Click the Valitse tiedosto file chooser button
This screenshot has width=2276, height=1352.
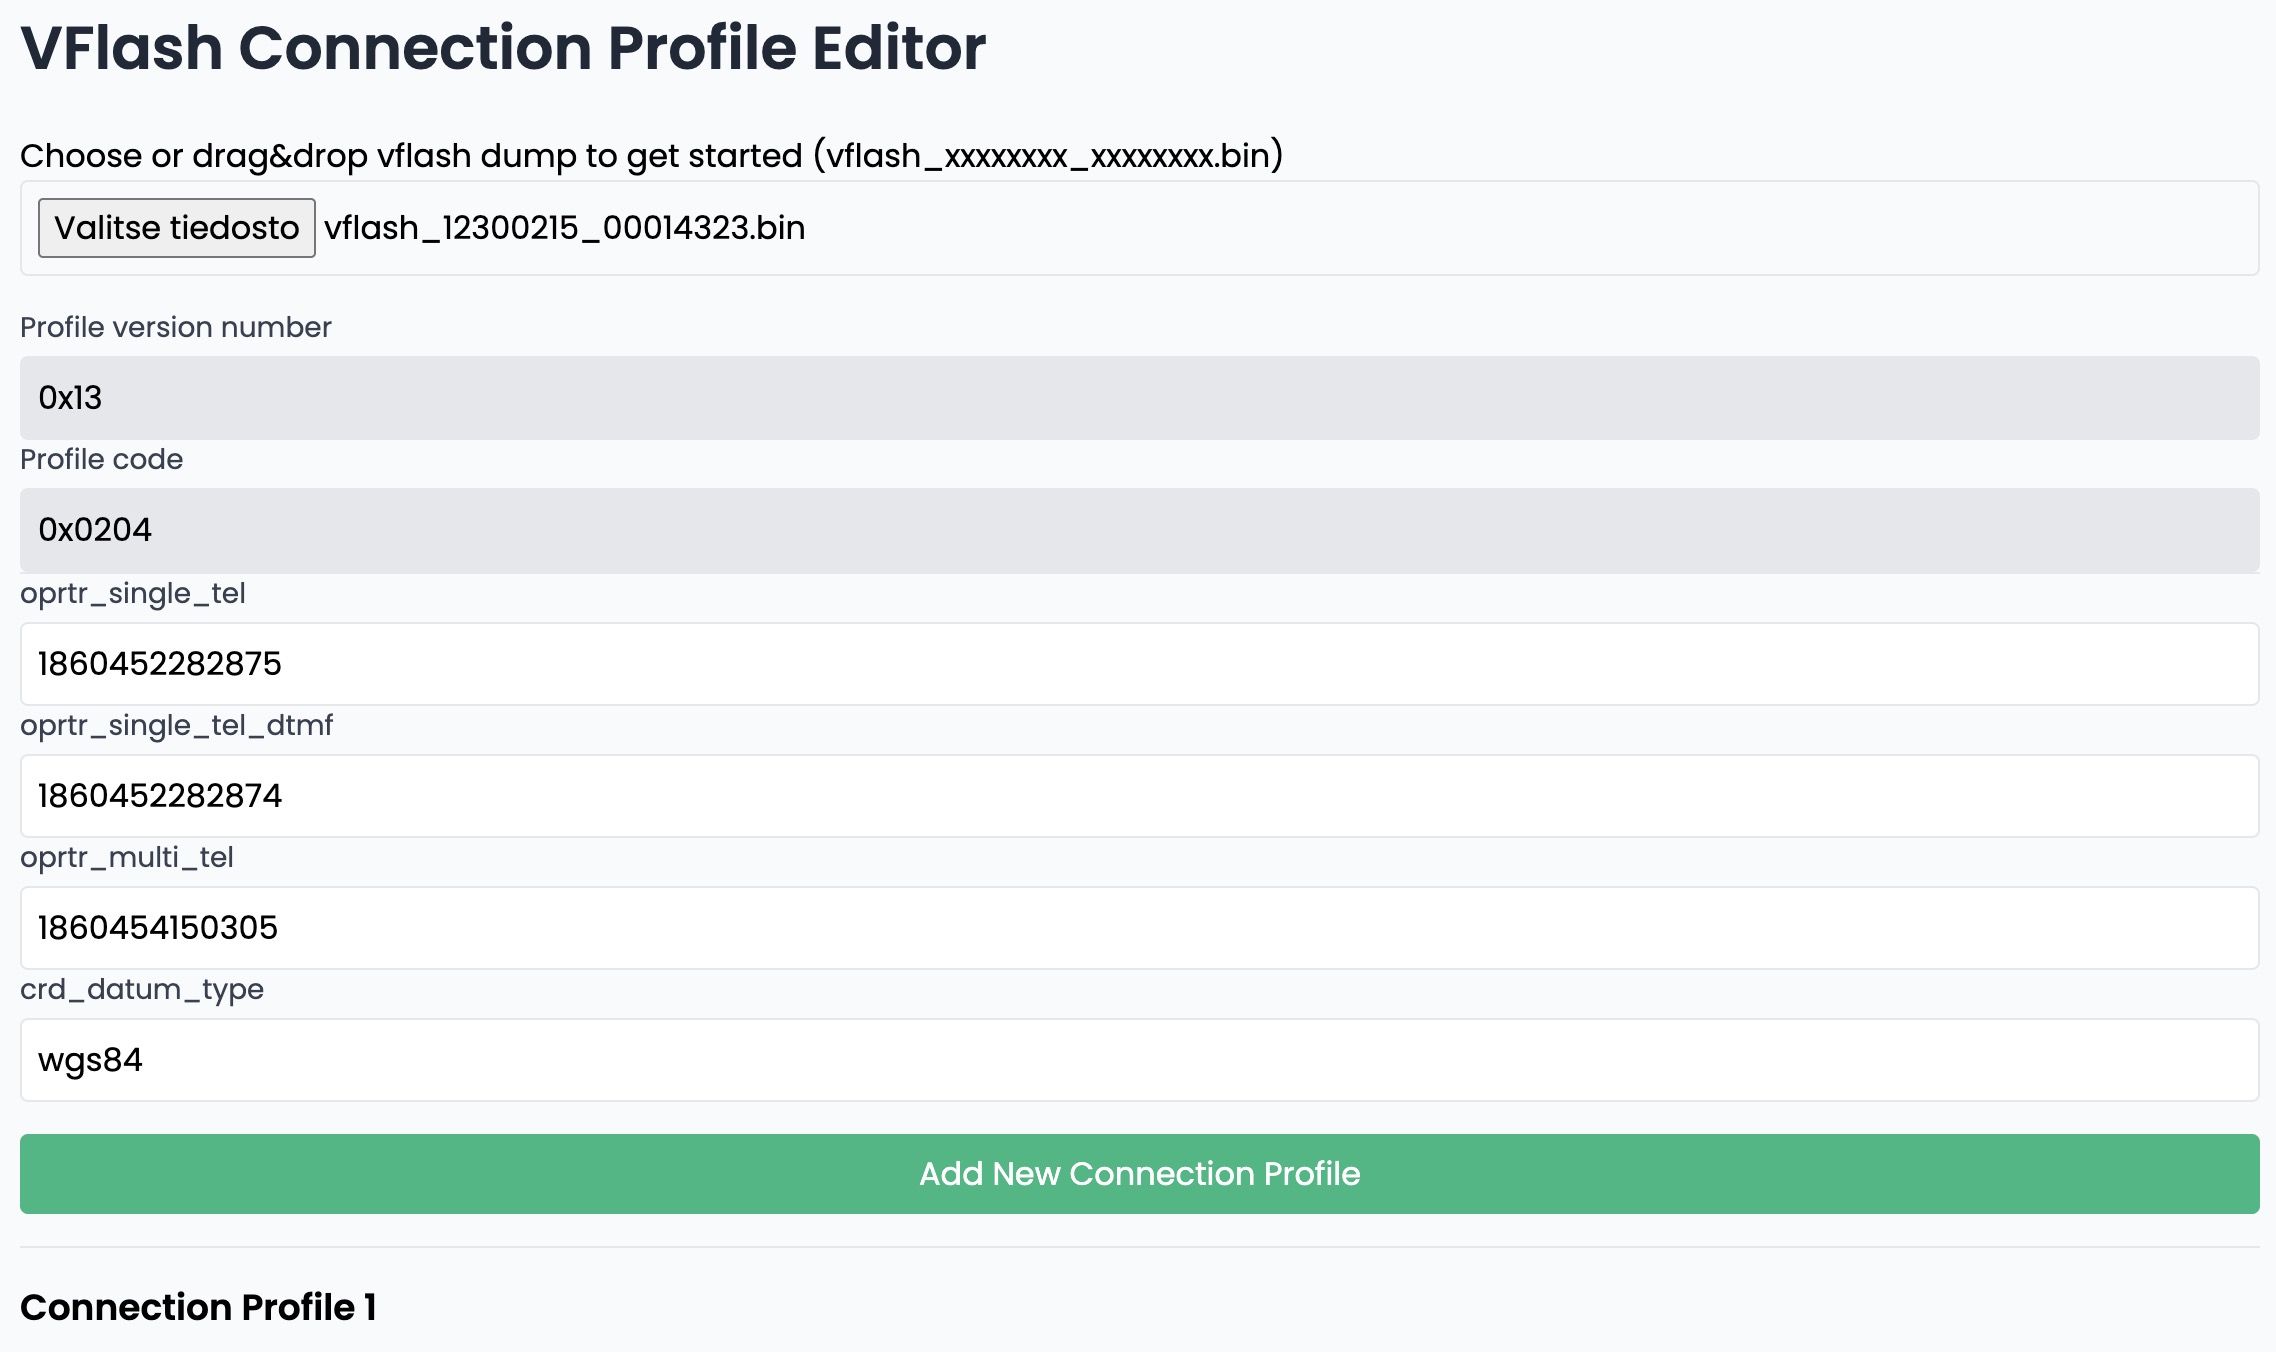177,228
